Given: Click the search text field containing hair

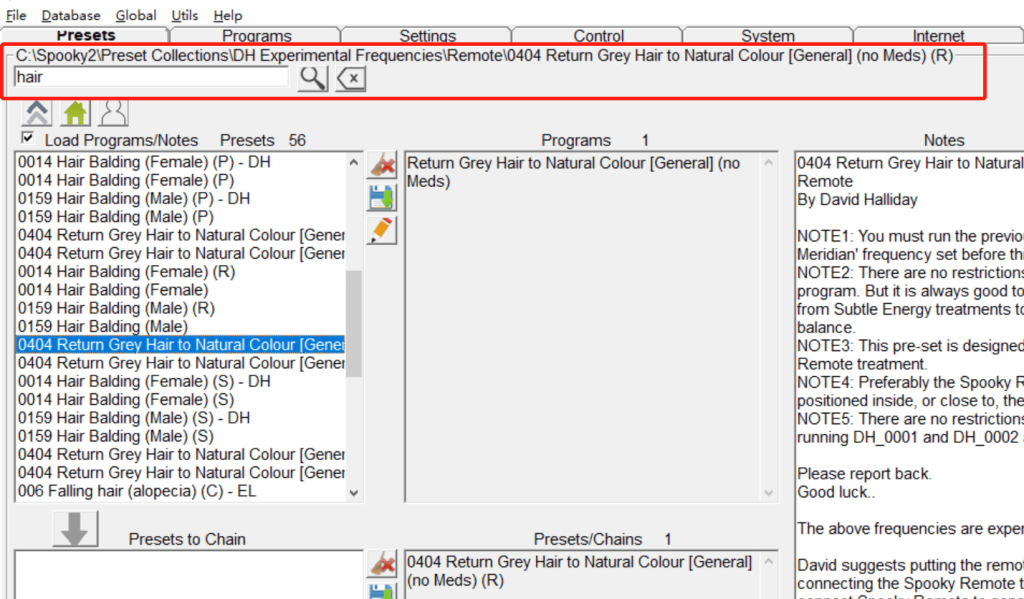Looking at the screenshot, I should click(150, 77).
